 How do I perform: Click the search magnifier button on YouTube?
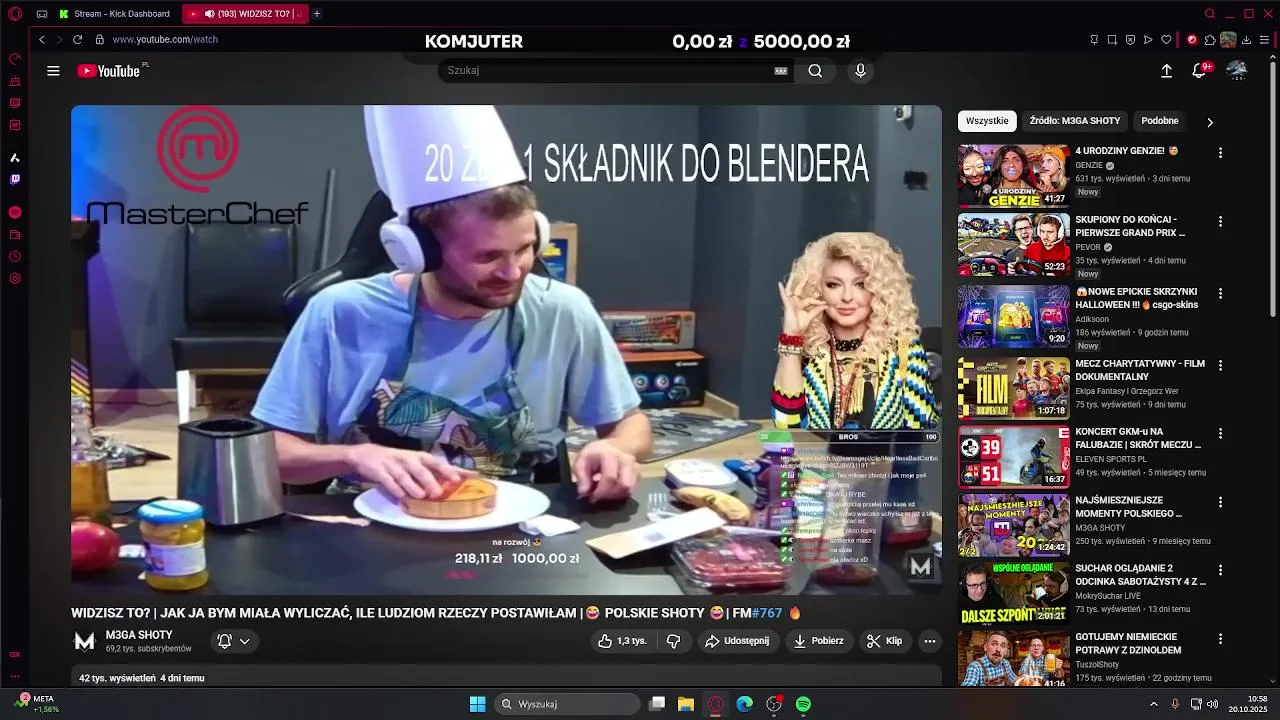(x=815, y=71)
